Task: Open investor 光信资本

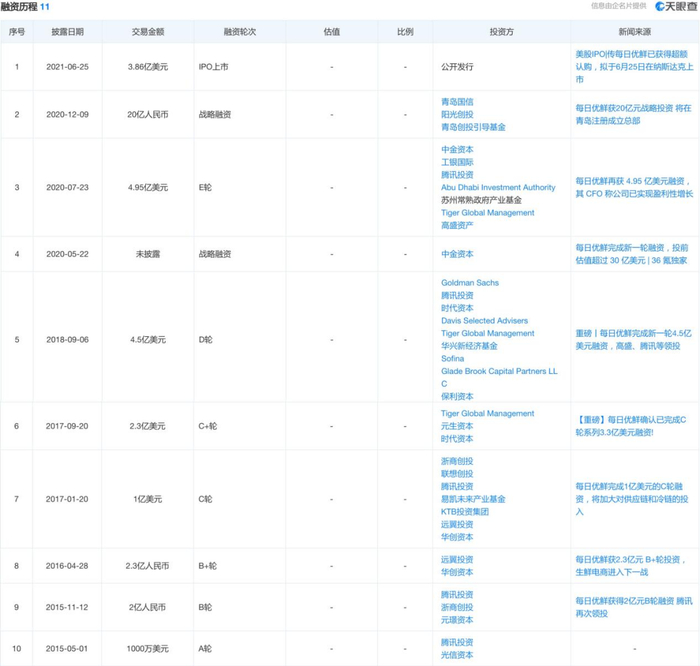Action: point(457,655)
